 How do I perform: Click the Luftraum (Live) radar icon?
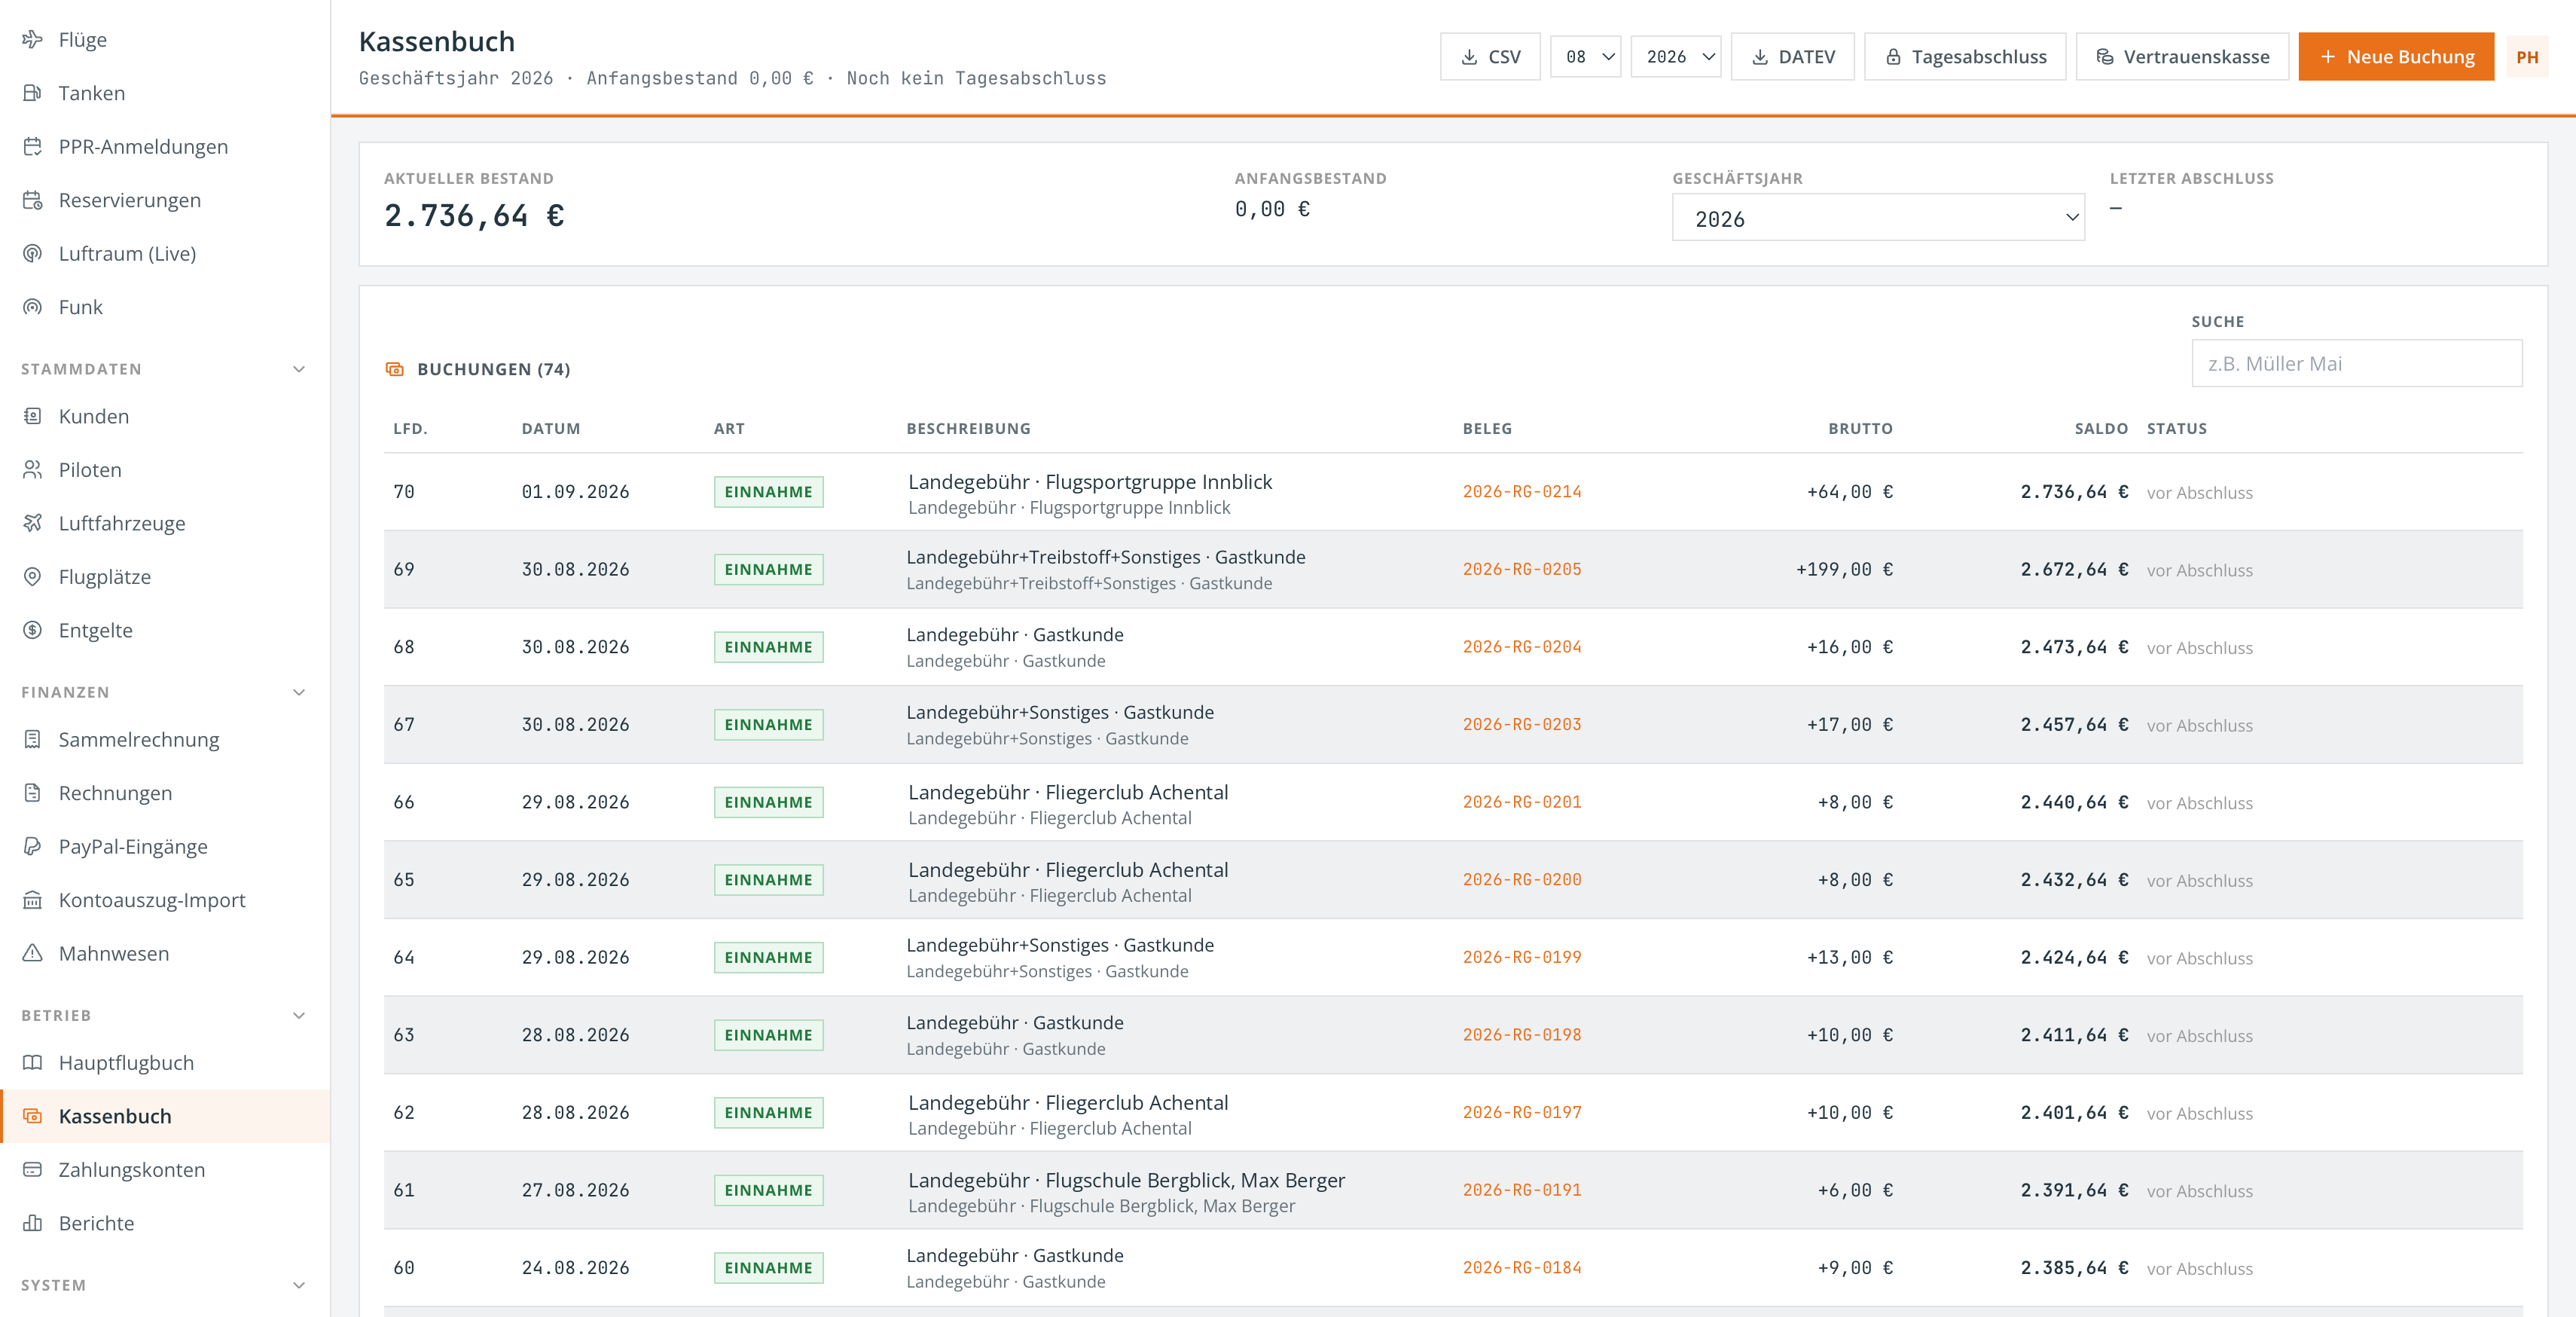click(33, 253)
